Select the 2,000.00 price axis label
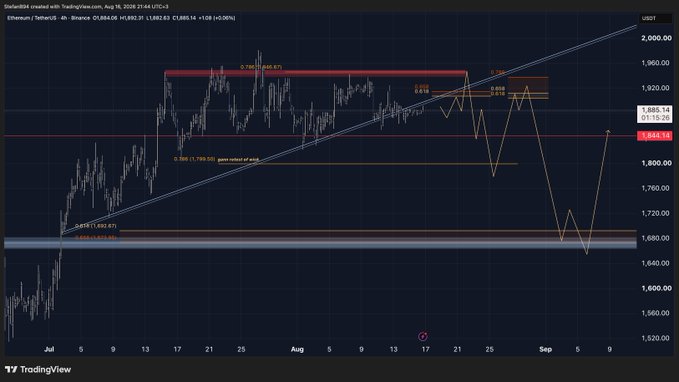Screen dimensions: 679x382 click(x=656, y=38)
